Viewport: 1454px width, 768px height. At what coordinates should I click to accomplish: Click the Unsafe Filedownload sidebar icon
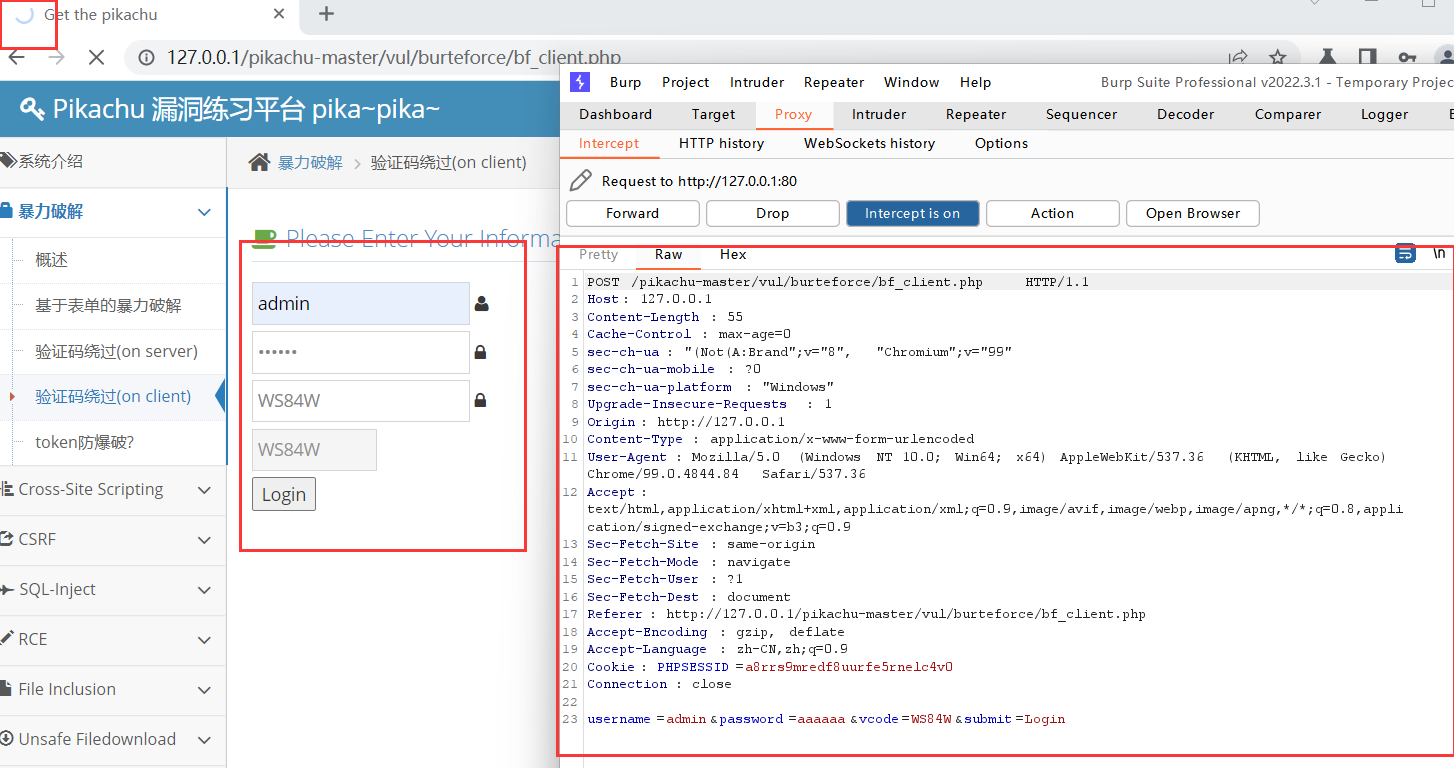coord(7,739)
